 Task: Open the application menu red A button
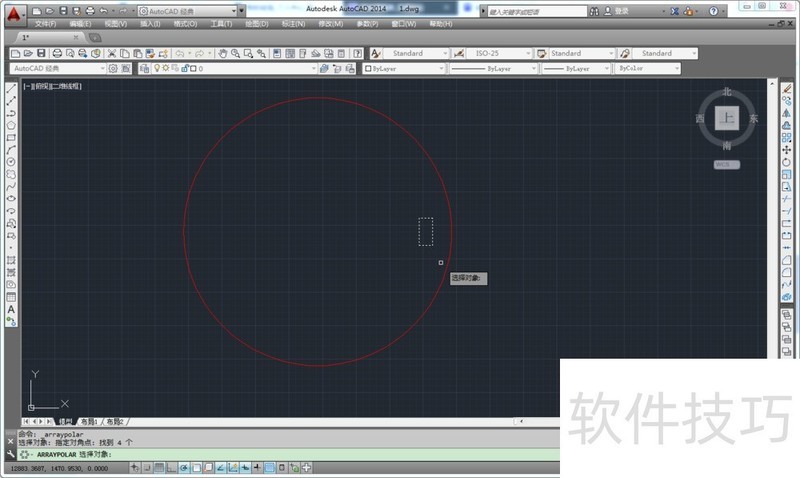(14, 14)
